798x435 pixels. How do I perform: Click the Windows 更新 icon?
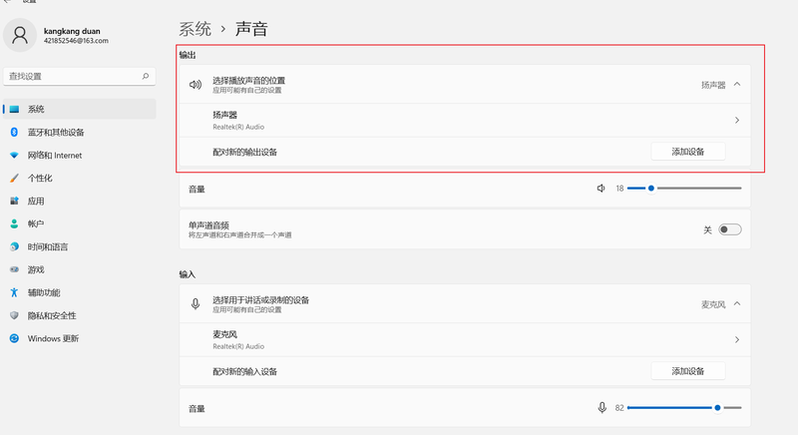(14, 338)
